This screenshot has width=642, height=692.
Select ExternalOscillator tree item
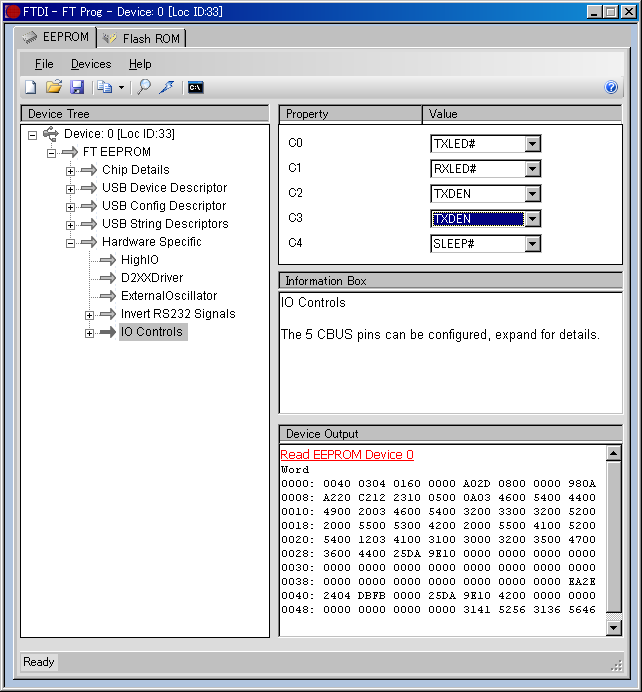(169, 296)
